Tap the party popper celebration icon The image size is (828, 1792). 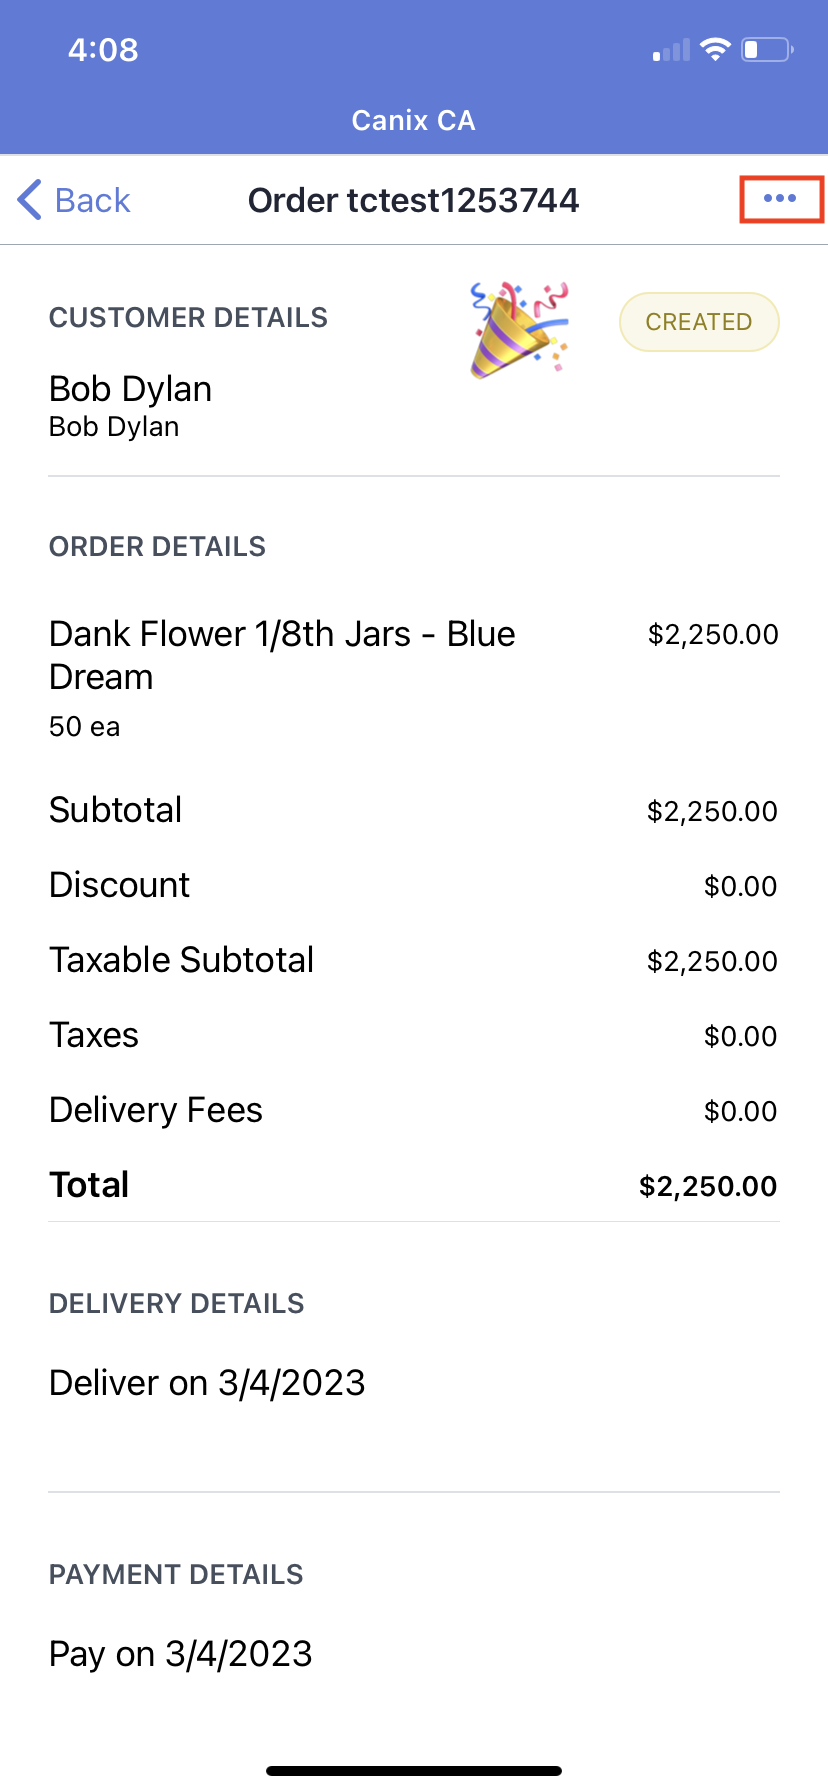click(x=518, y=329)
